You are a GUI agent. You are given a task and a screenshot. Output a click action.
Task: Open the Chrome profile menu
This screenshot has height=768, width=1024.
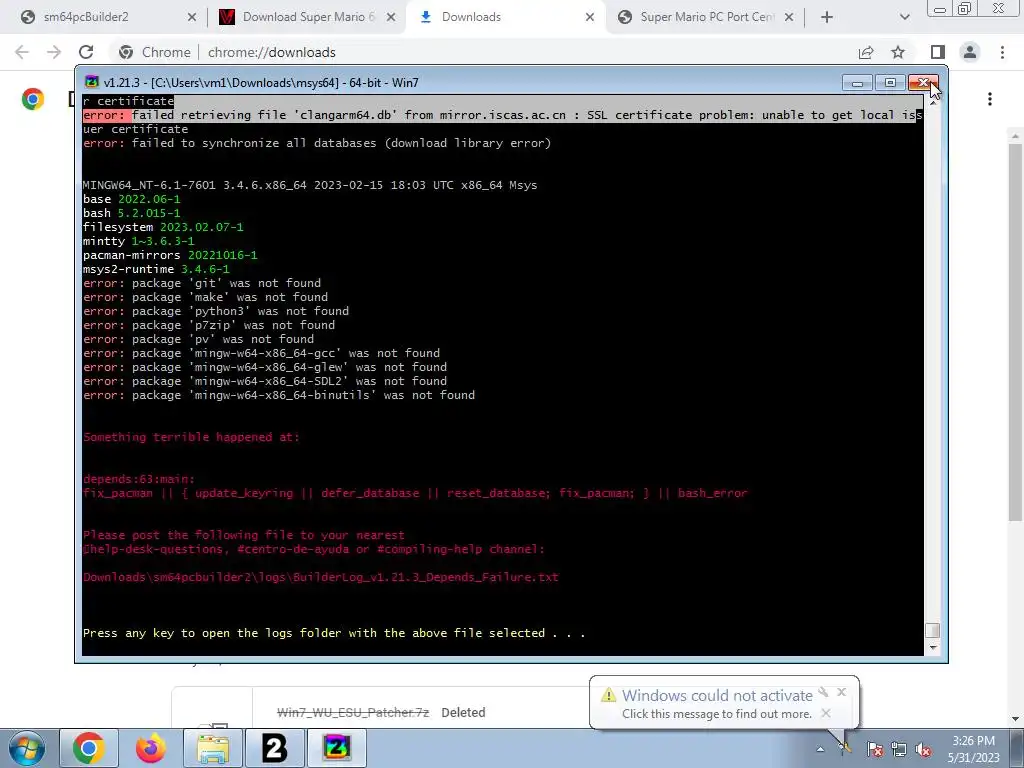click(970, 52)
